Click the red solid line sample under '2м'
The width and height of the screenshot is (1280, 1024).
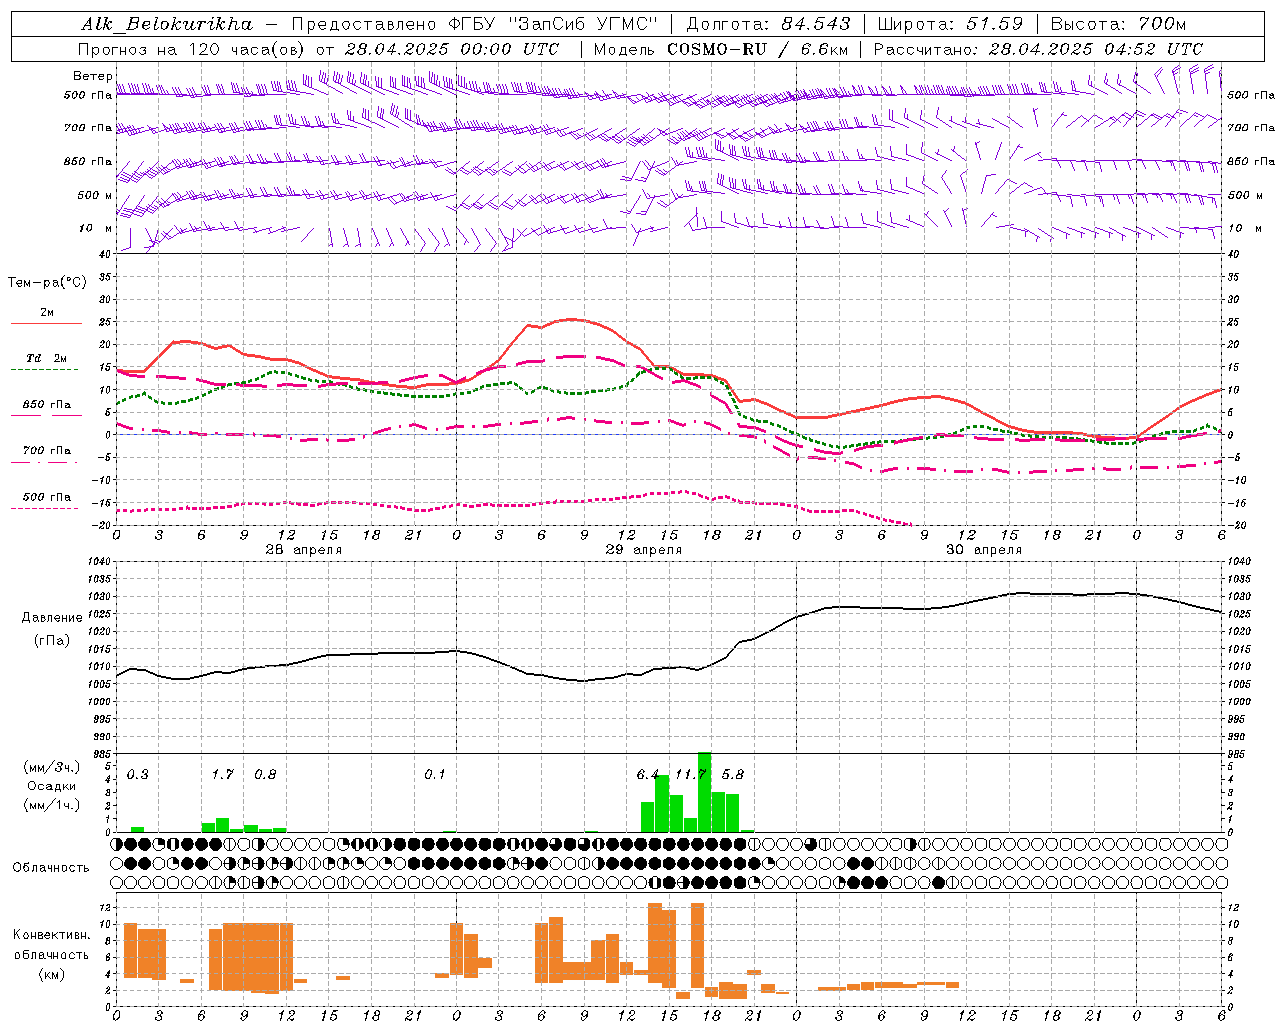pyautogui.click(x=46, y=323)
